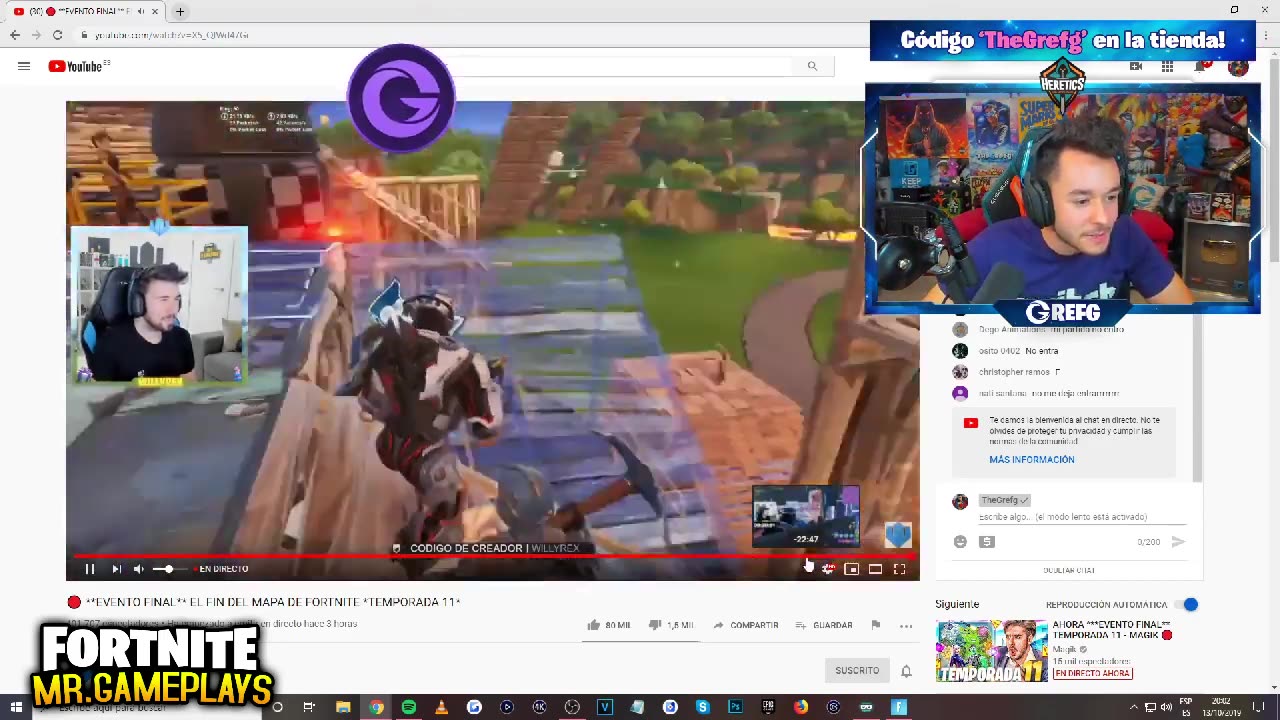Viewport: 1280px width, 720px height.
Task: Go back in browser
Action: [x=15, y=35]
